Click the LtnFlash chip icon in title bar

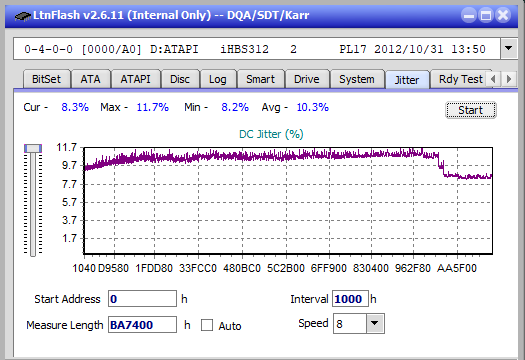click(x=23, y=15)
